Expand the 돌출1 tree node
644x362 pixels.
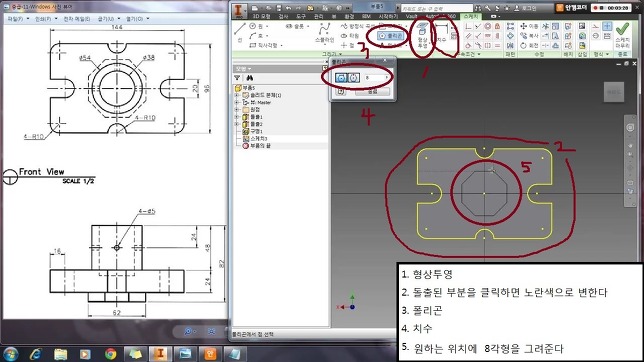coord(237,117)
